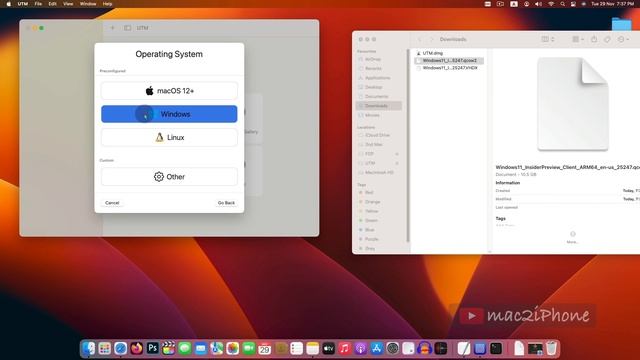Pick the Linux operating system option
The height and width of the screenshot is (360, 640).
pyautogui.click(x=169, y=138)
